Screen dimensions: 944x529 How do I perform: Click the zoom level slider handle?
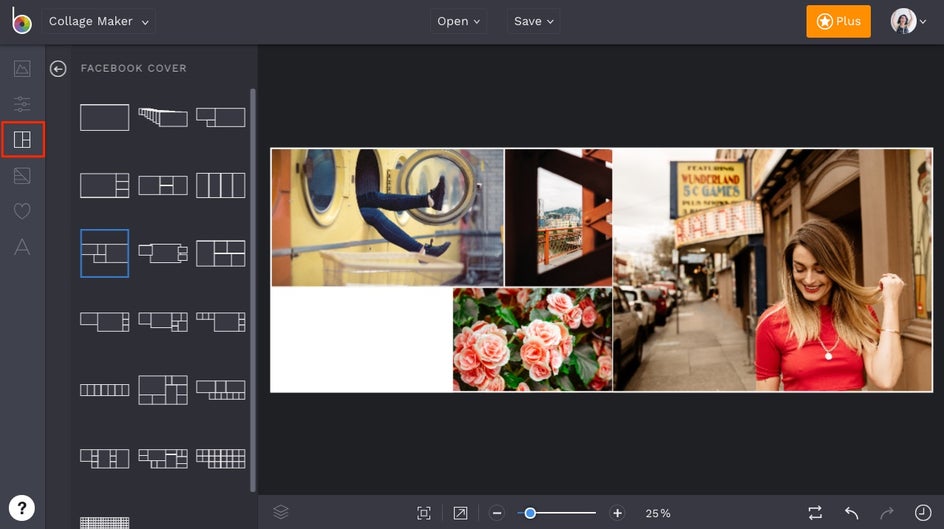click(530, 513)
